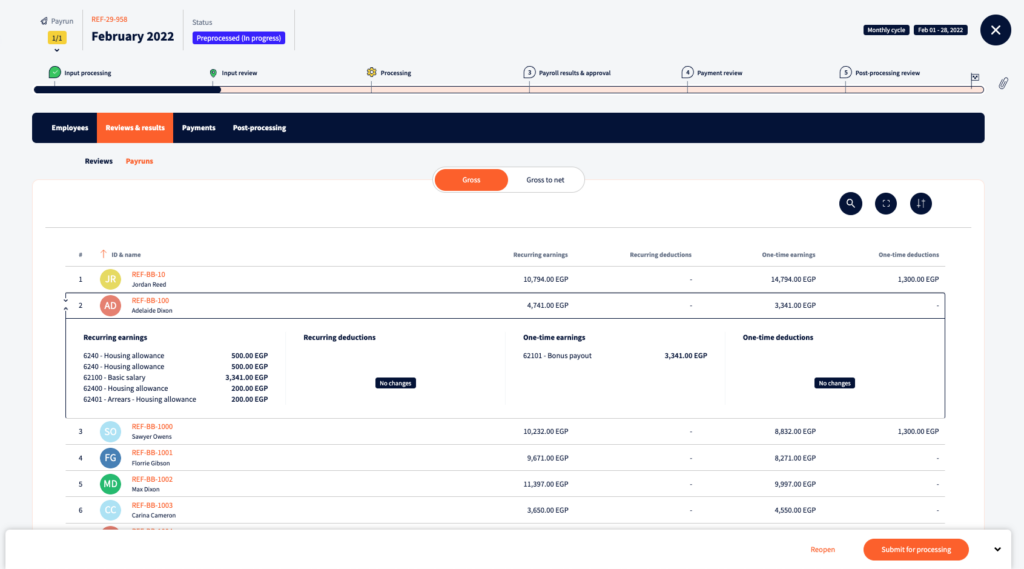The width and height of the screenshot is (1024, 569).
Task: Expand the payrun 1/1 selector dropdown
Action: [x=57, y=49]
